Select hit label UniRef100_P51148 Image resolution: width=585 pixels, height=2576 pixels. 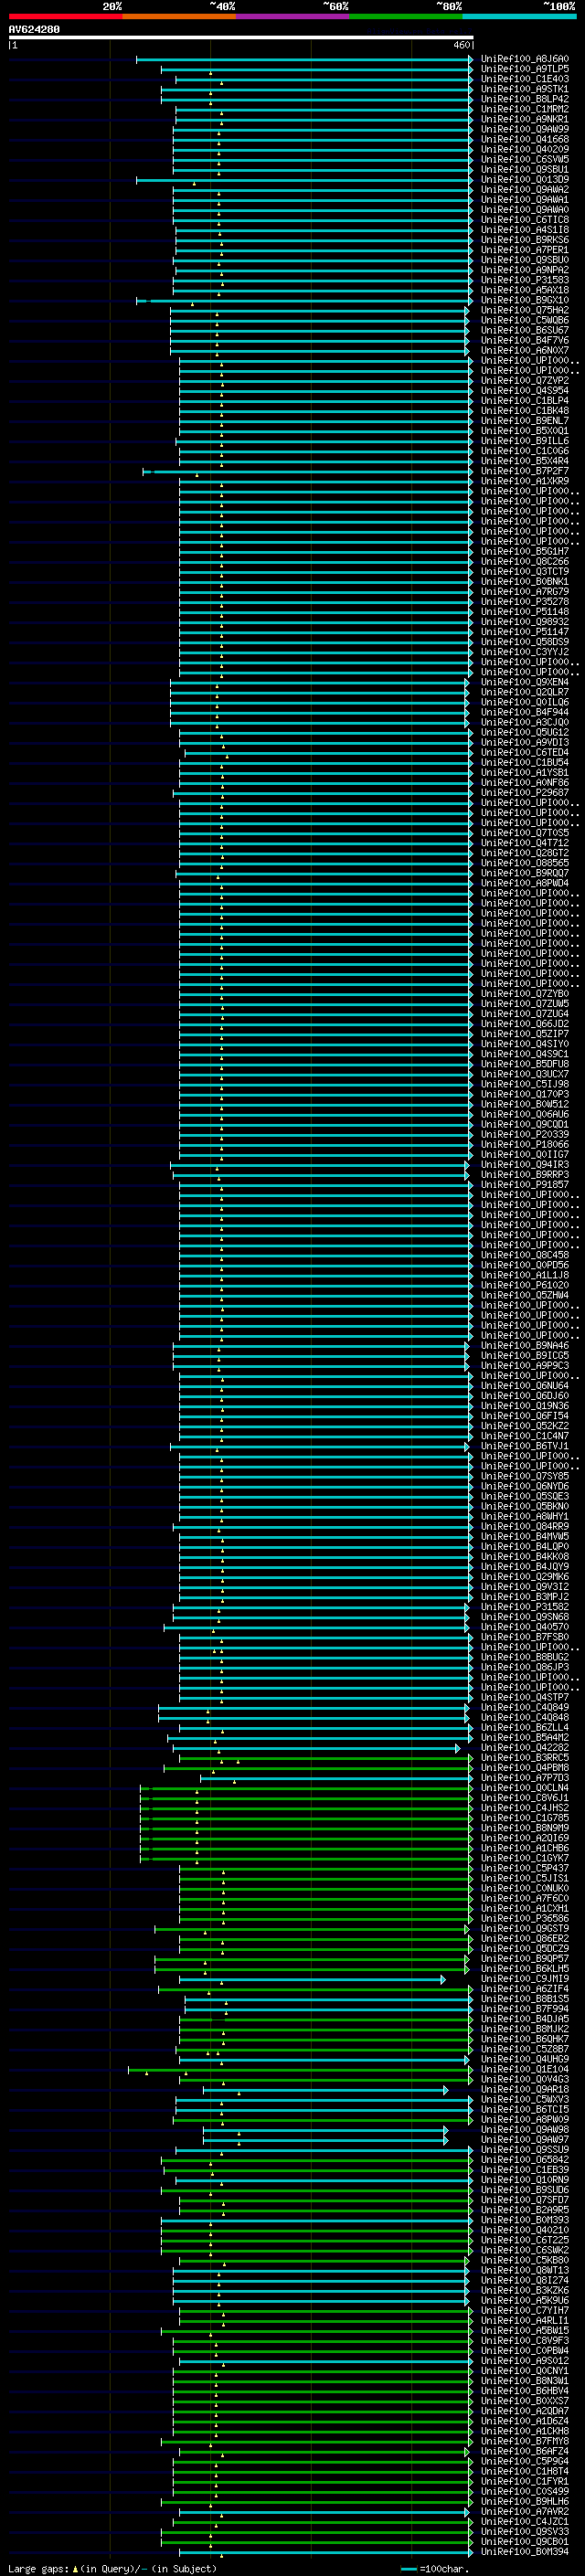pos(525,612)
